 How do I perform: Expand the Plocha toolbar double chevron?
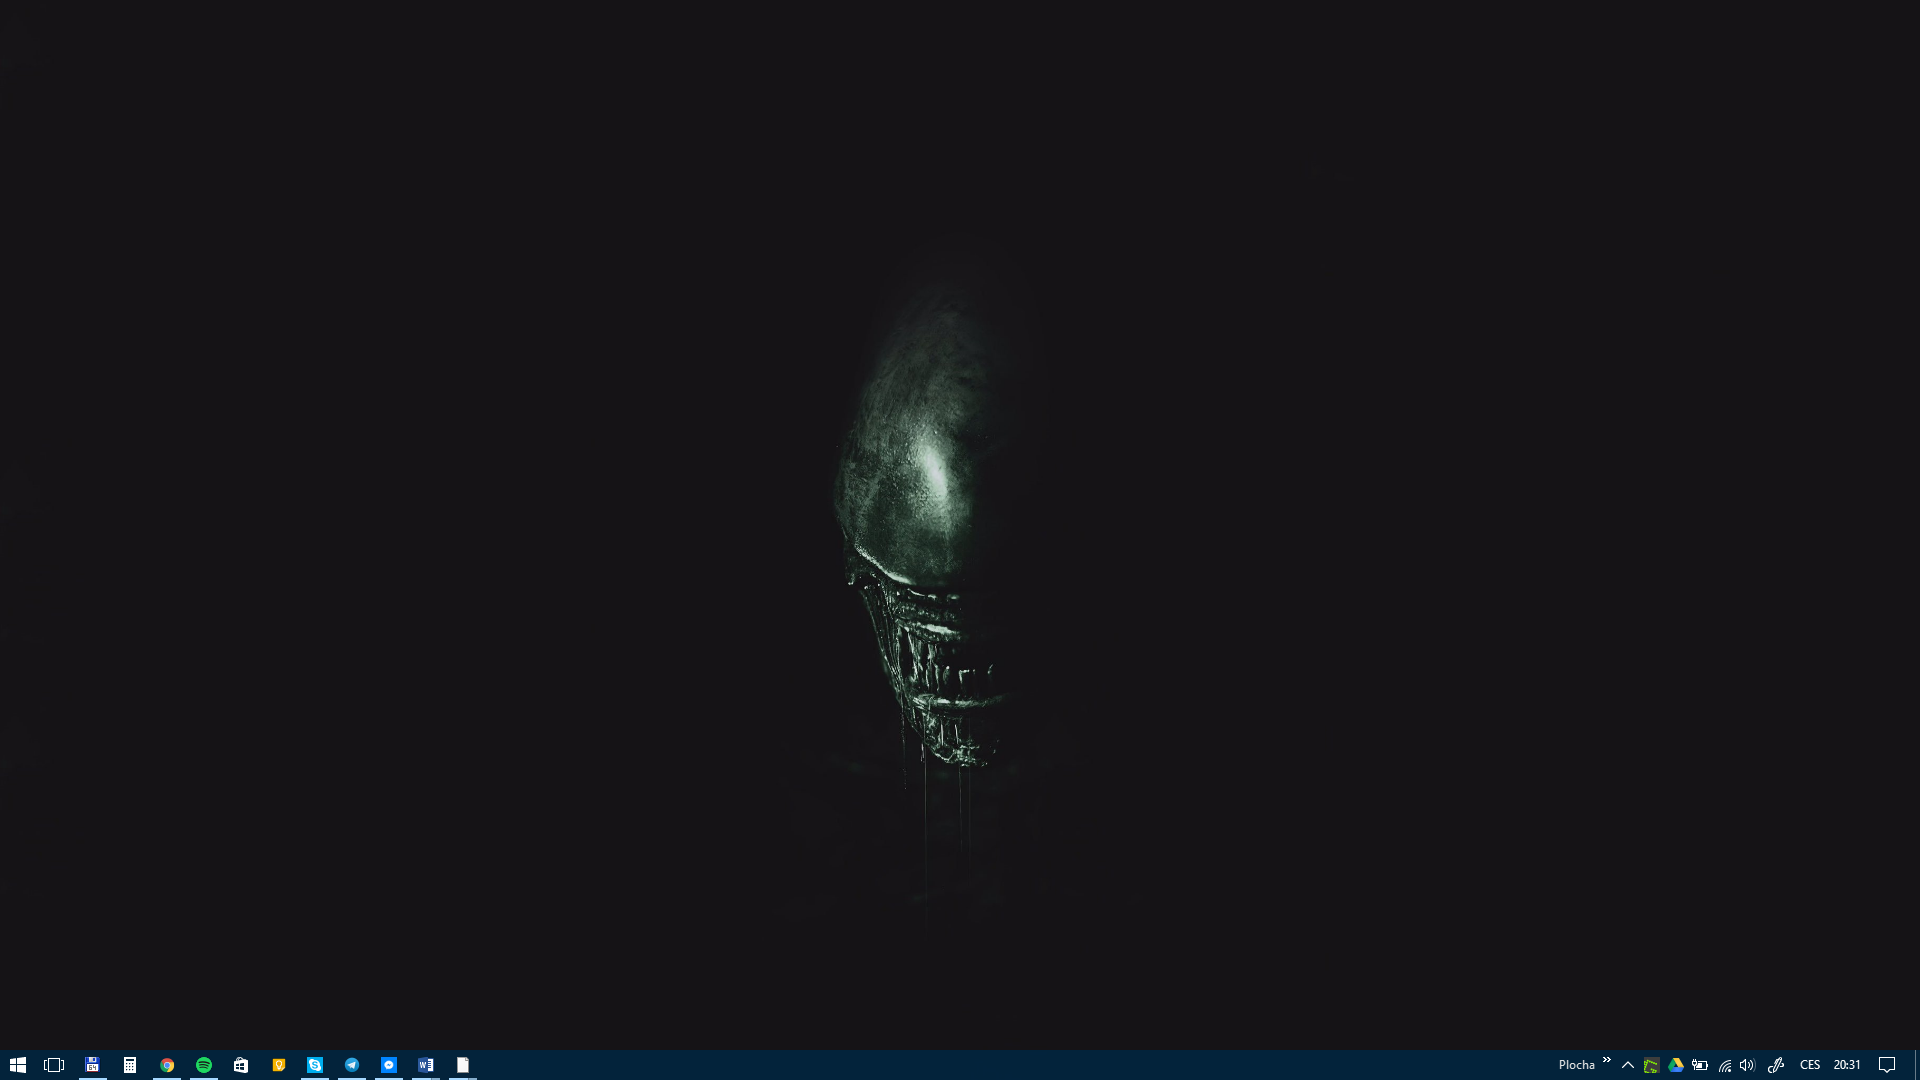(x=1606, y=1061)
